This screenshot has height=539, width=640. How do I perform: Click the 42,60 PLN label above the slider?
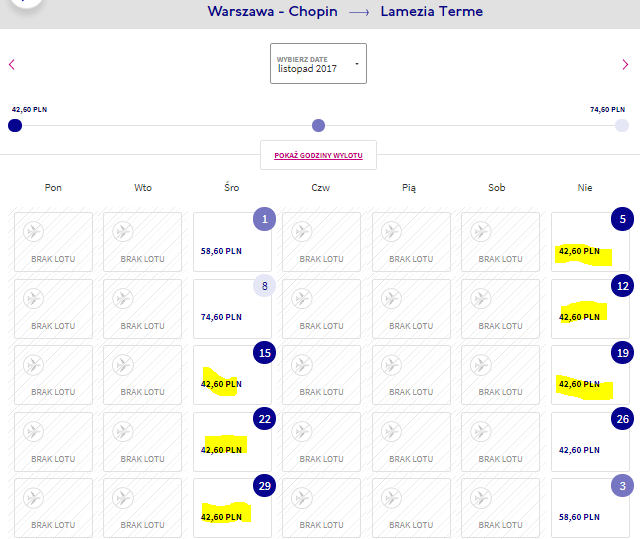[x=29, y=109]
